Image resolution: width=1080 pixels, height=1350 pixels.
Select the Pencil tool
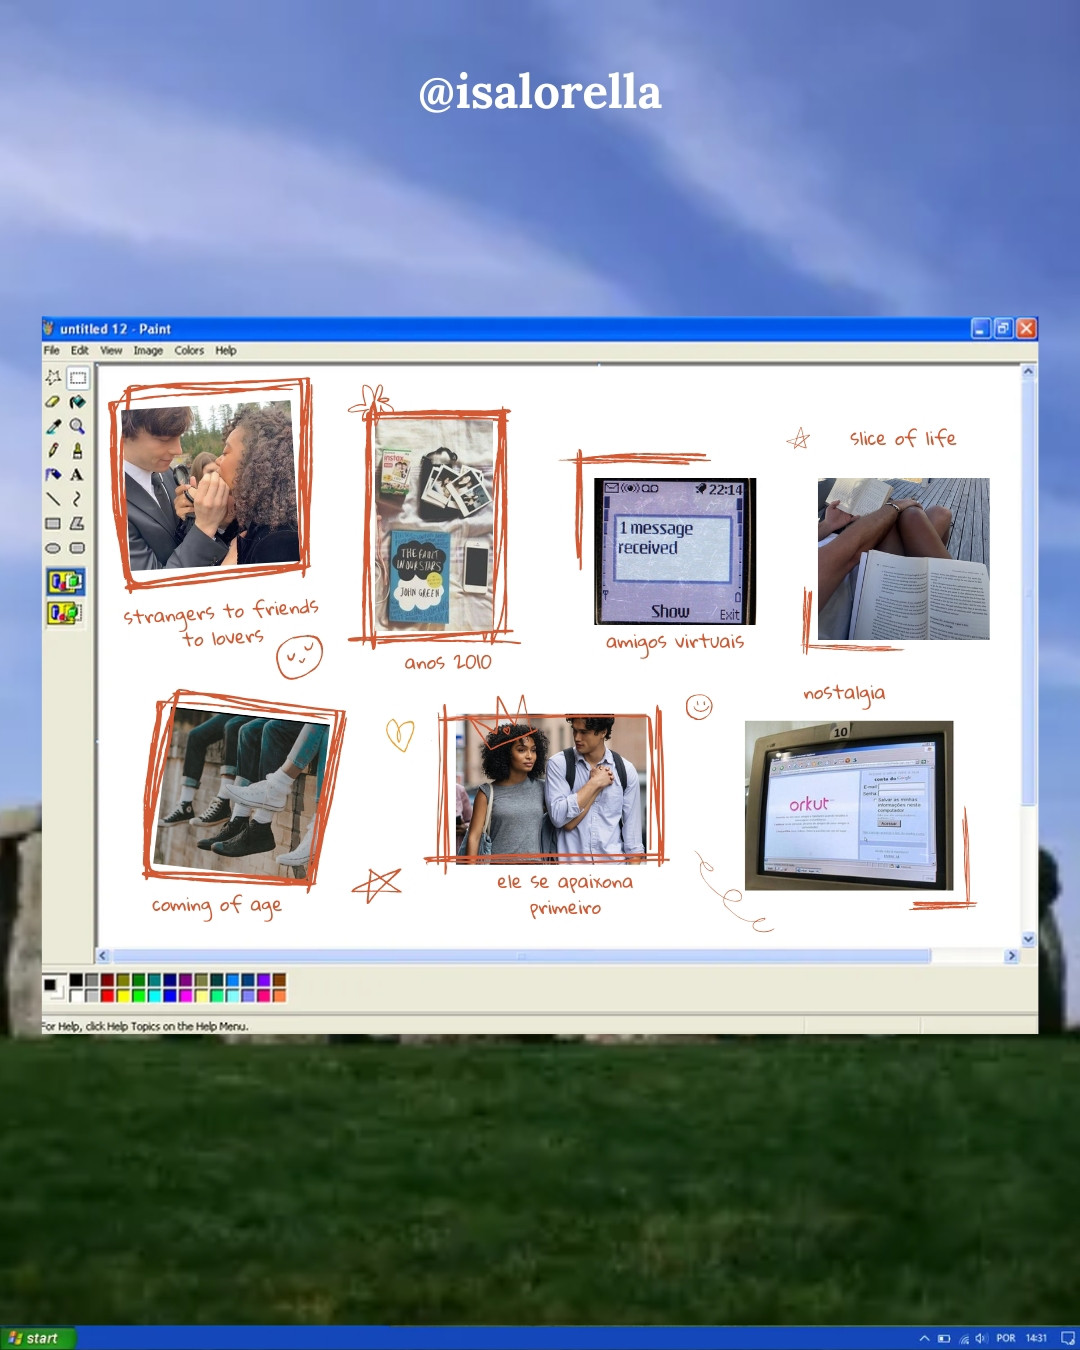point(53,451)
